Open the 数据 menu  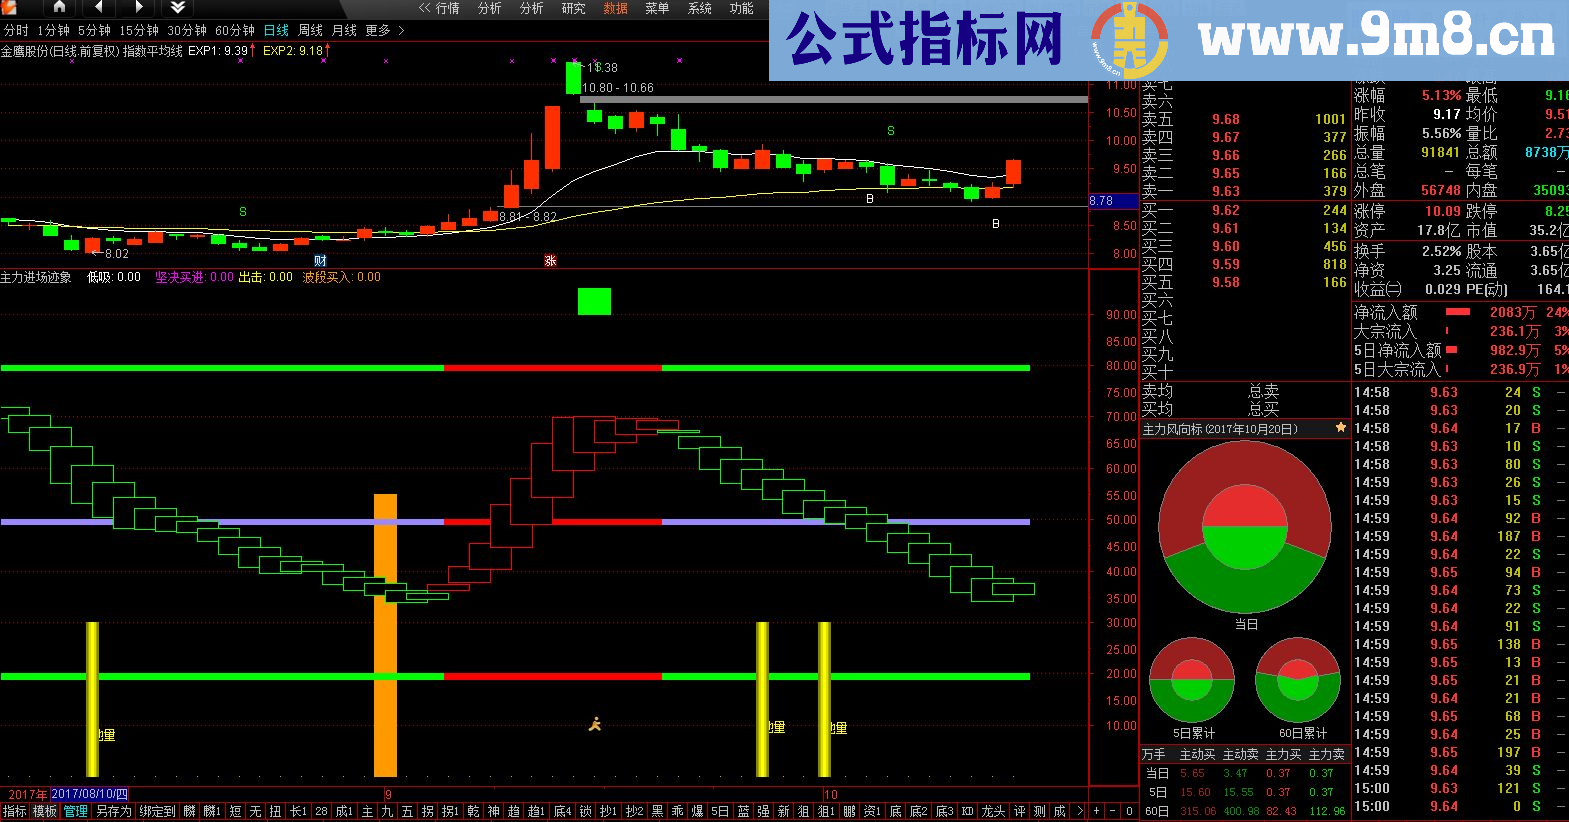(615, 8)
